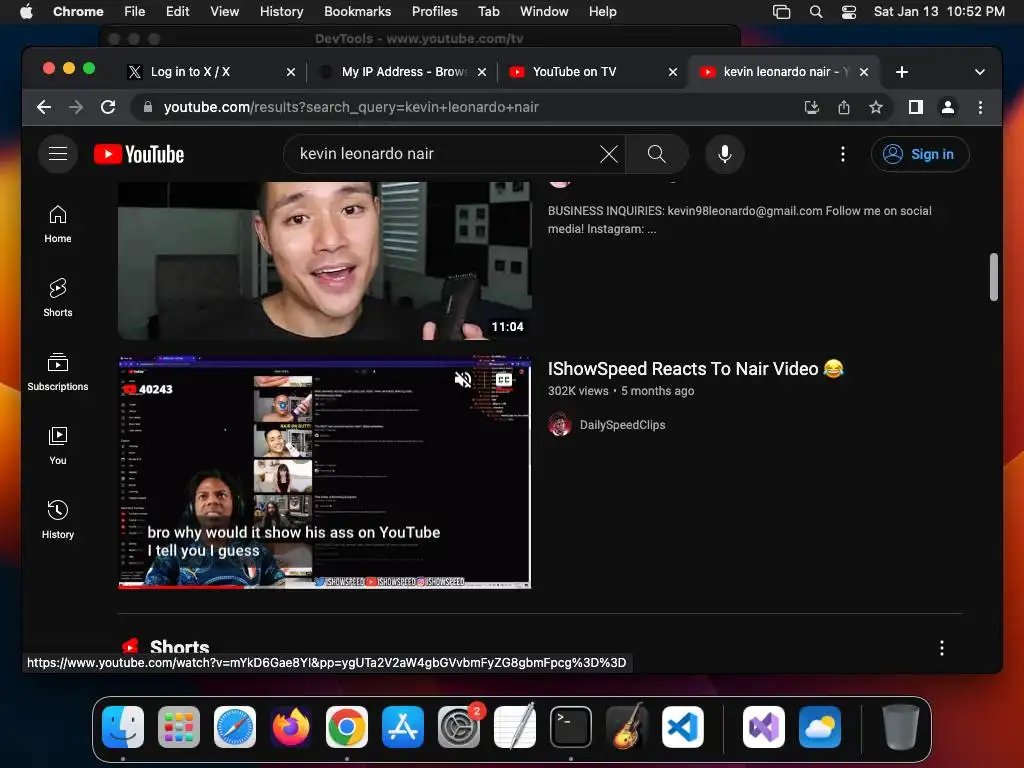Share this page icon in address bar
The height and width of the screenshot is (768, 1024).
coord(844,107)
